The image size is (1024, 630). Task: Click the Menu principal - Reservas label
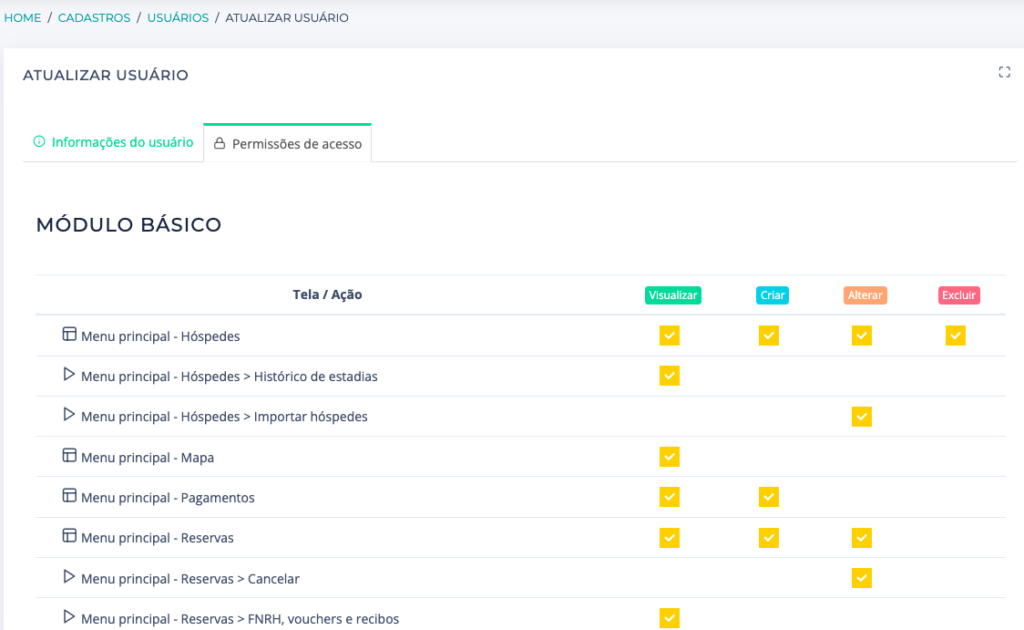pyautogui.click(x=157, y=538)
